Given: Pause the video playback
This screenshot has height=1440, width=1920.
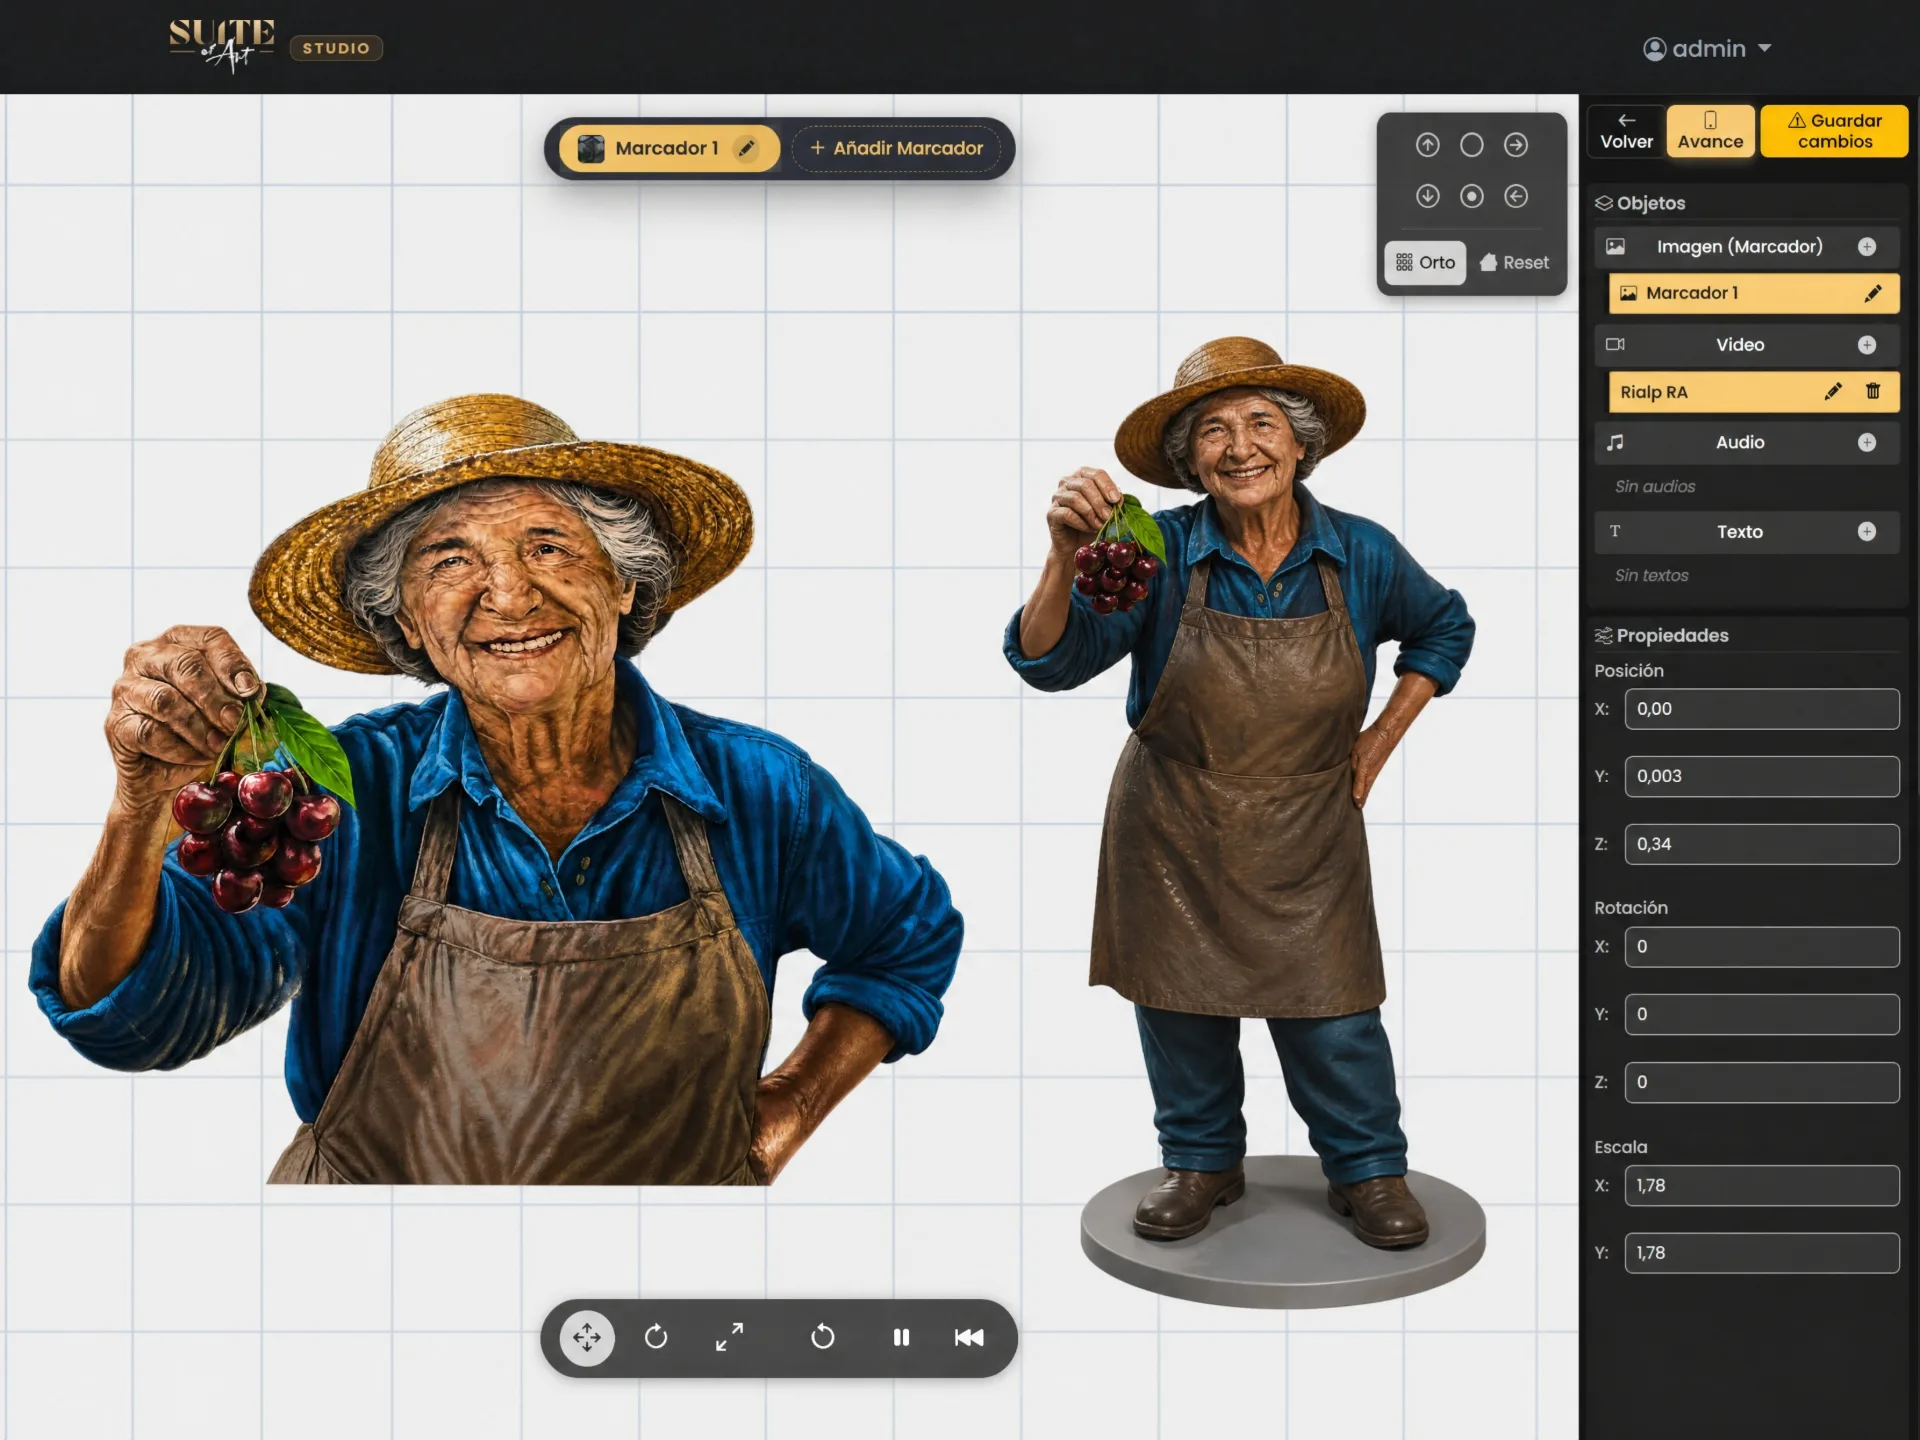Looking at the screenshot, I should pyautogui.click(x=901, y=1337).
